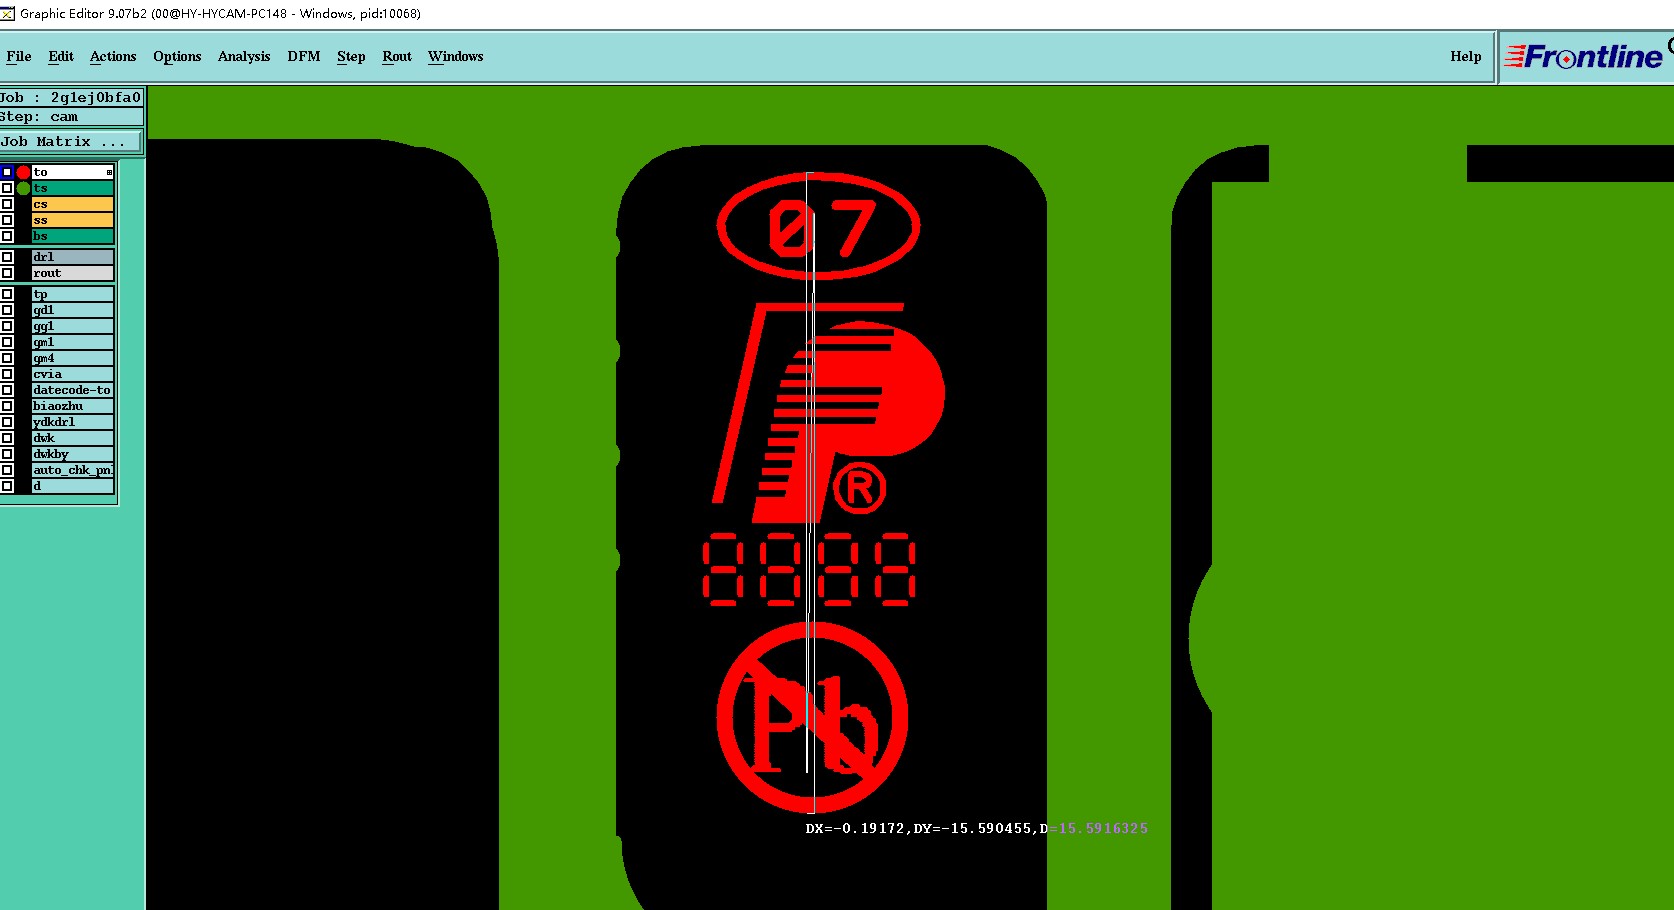Select the gm4 layer name
Screen dimensions: 1674x910
pyautogui.click(x=72, y=358)
